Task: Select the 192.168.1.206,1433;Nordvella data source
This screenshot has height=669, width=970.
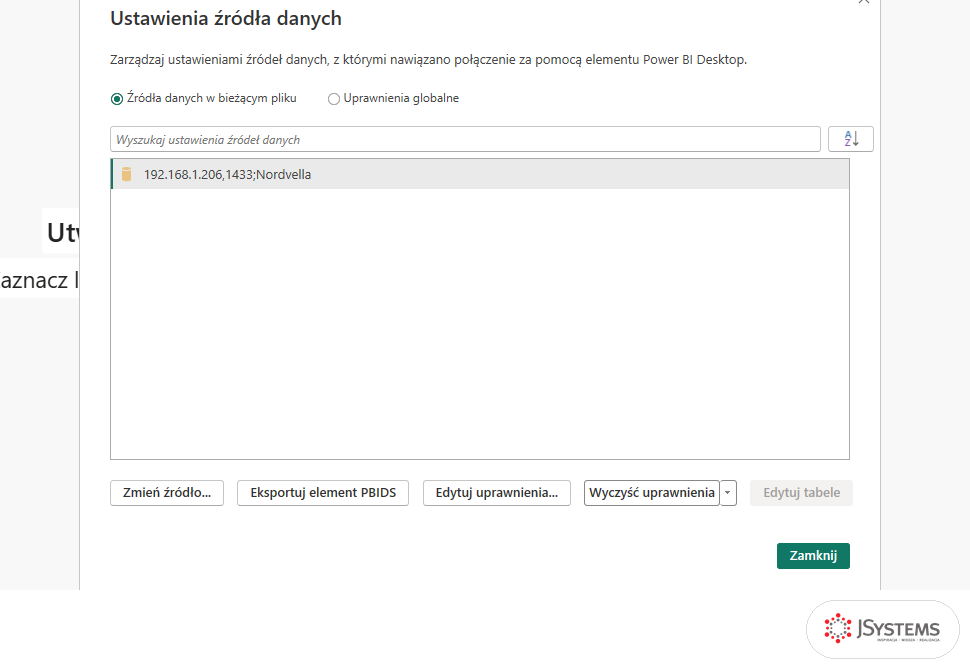Action: (480, 175)
